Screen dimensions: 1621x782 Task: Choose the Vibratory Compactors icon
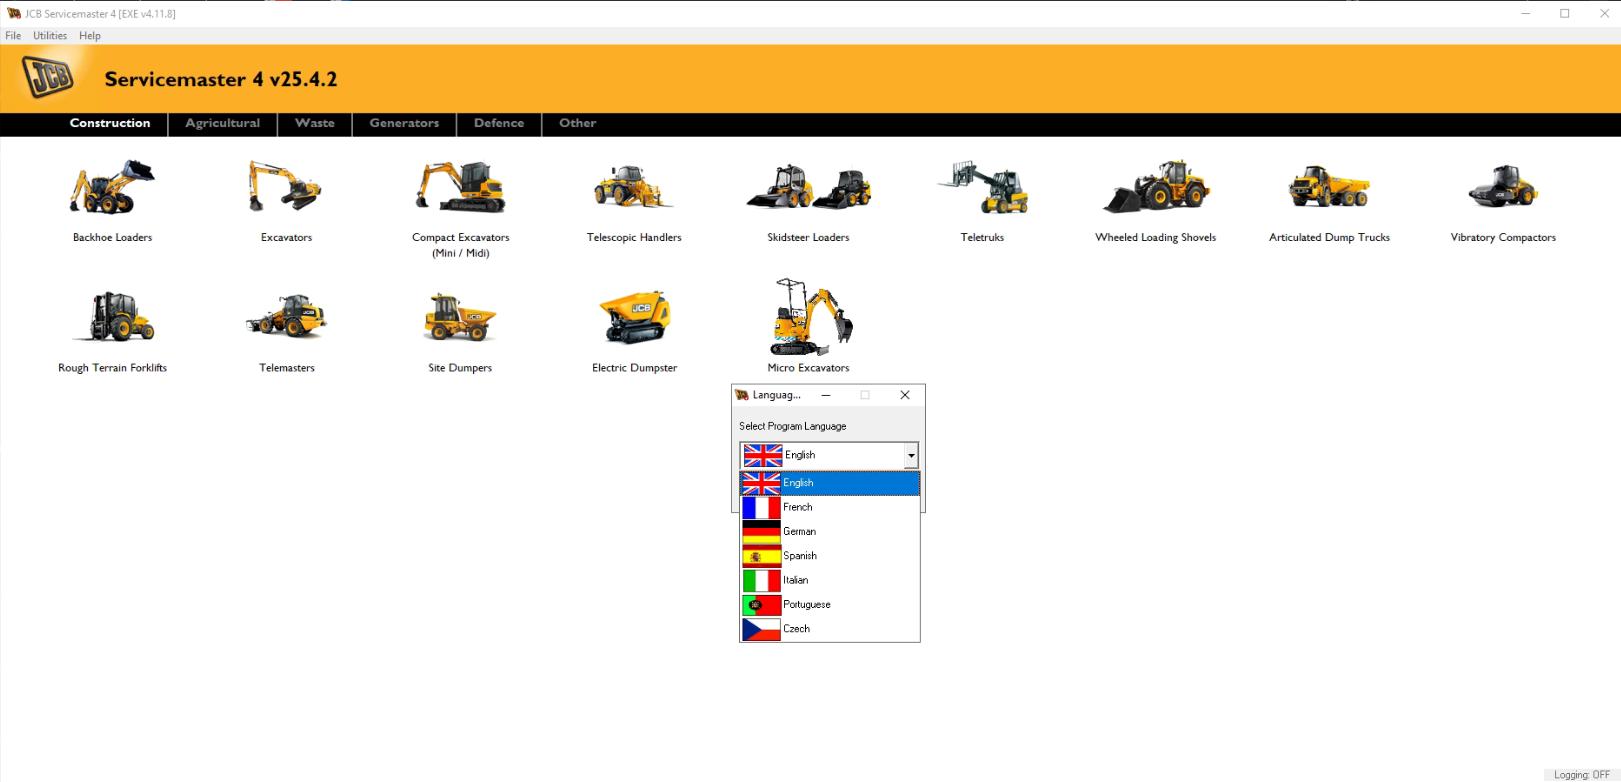pos(1503,188)
